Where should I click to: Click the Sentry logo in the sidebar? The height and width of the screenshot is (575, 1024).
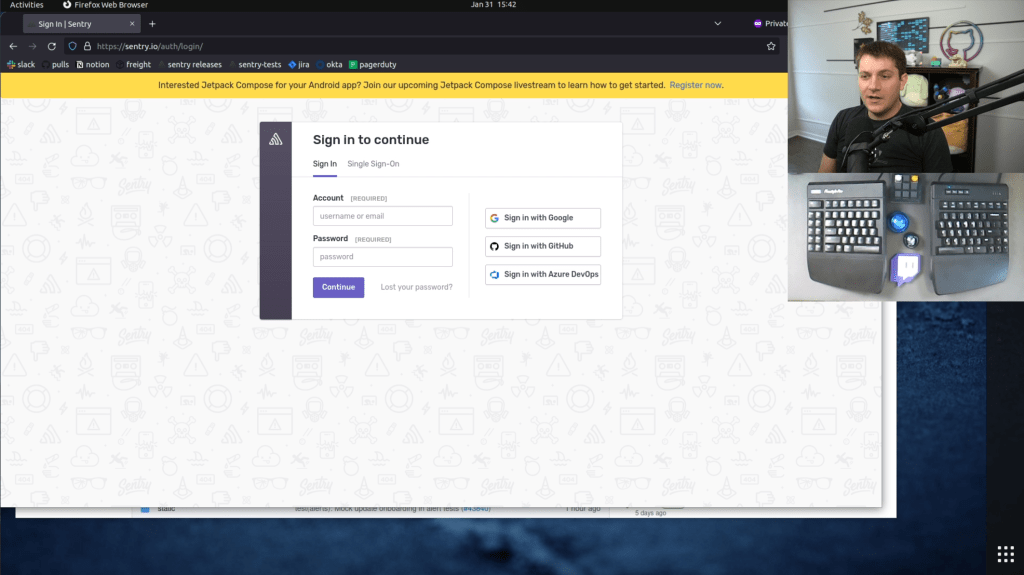click(276, 139)
